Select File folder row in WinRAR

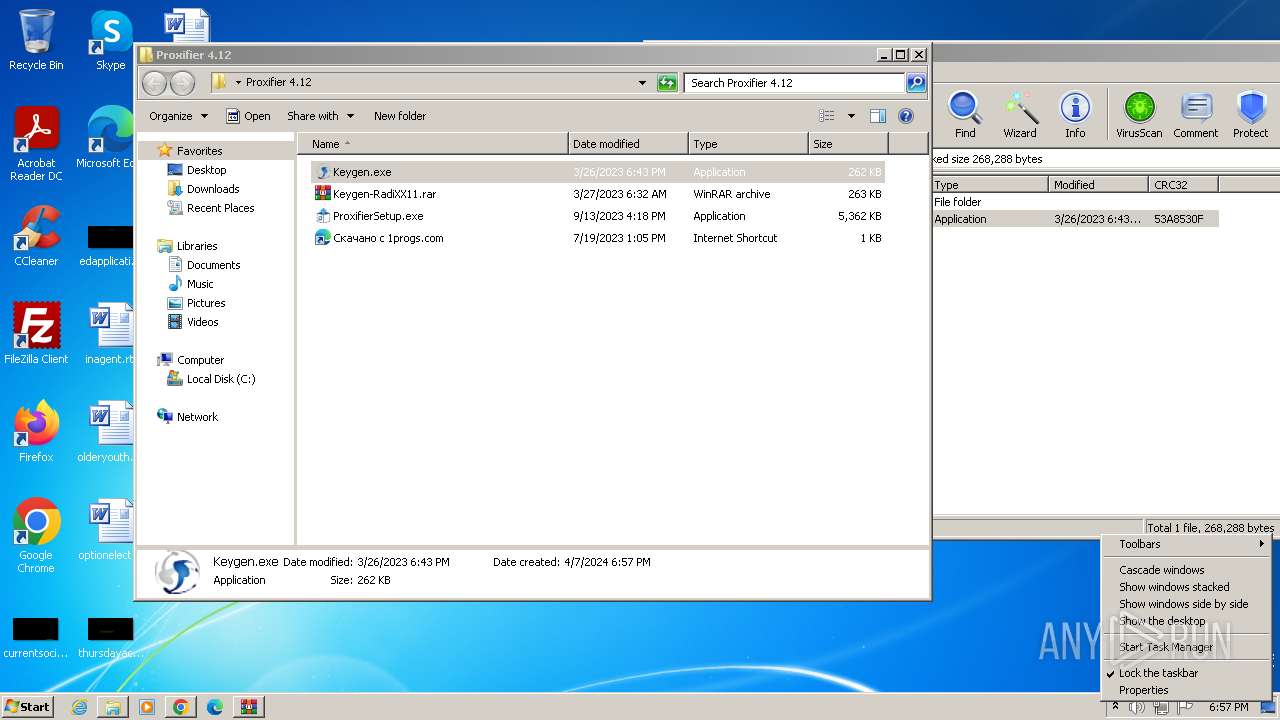pos(1075,202)
